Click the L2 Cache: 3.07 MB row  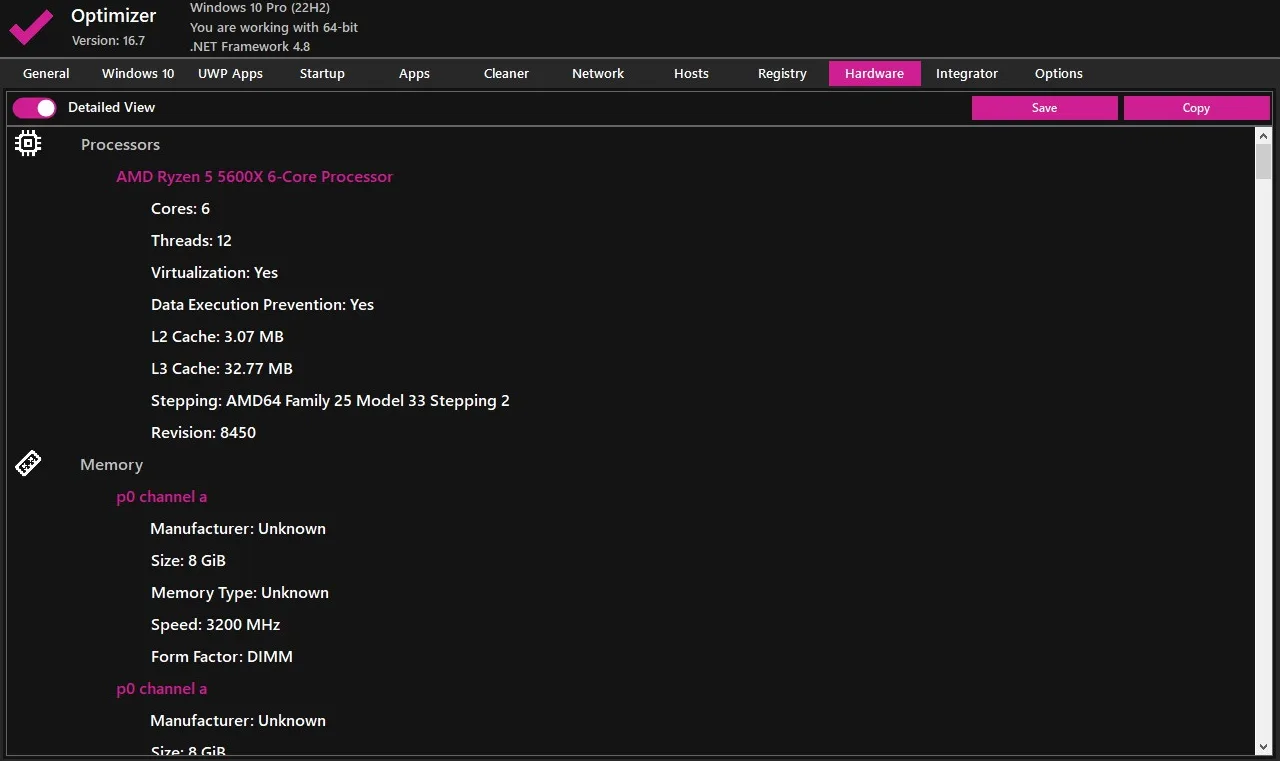(217, 337)
